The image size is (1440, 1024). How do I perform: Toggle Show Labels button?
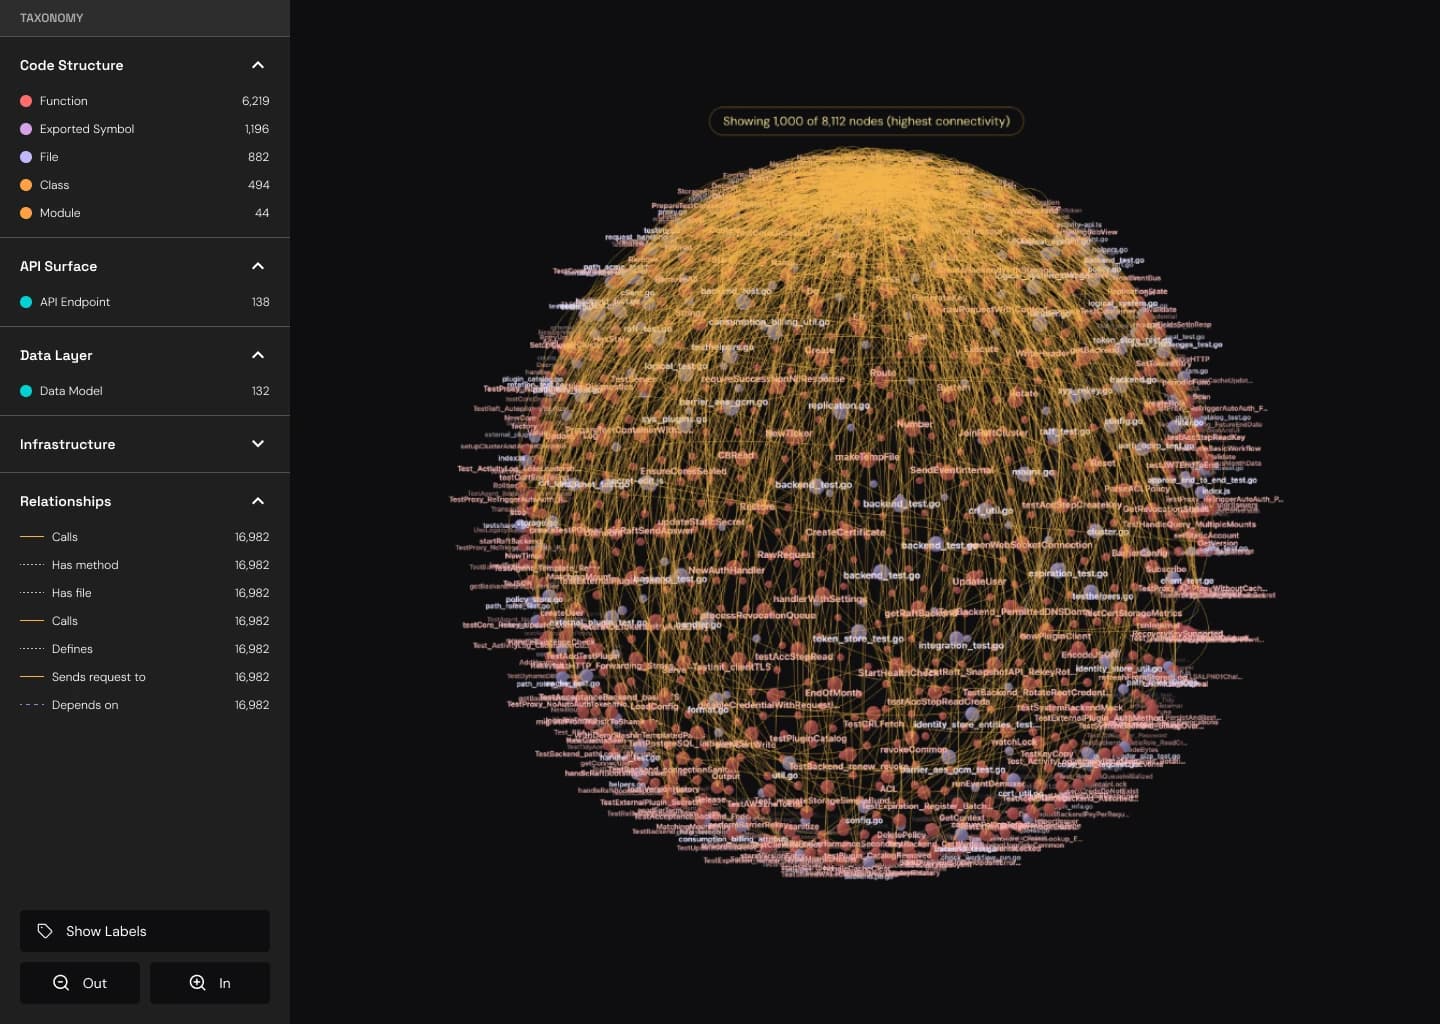coord(145,931)
